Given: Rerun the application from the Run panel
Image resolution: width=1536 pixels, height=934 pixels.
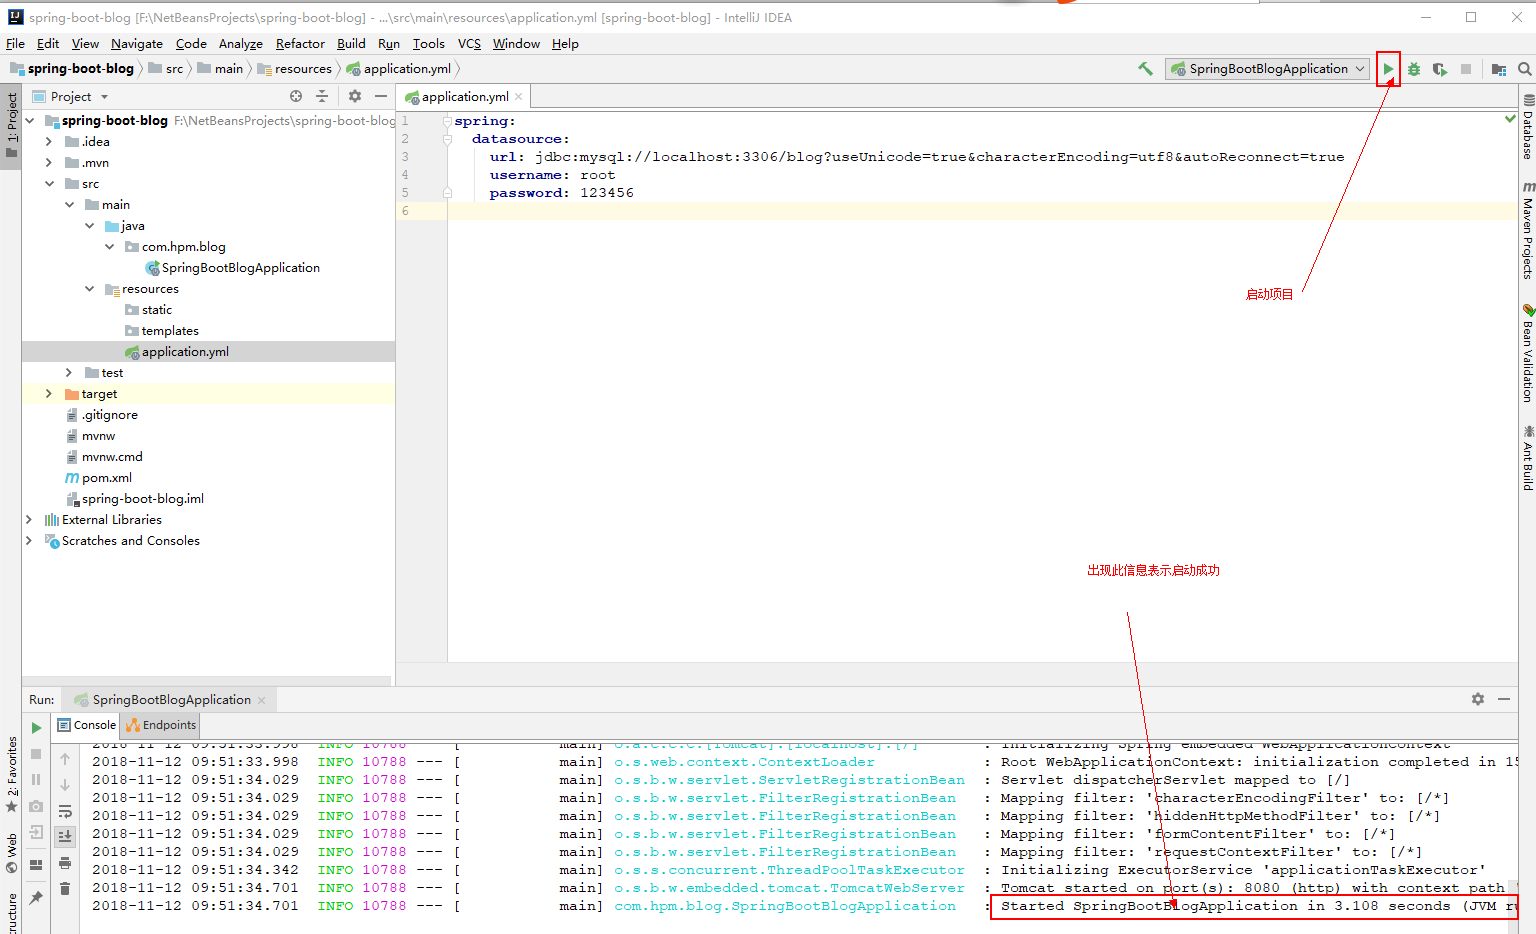Looking at the screenshot, I should point(36,727).
